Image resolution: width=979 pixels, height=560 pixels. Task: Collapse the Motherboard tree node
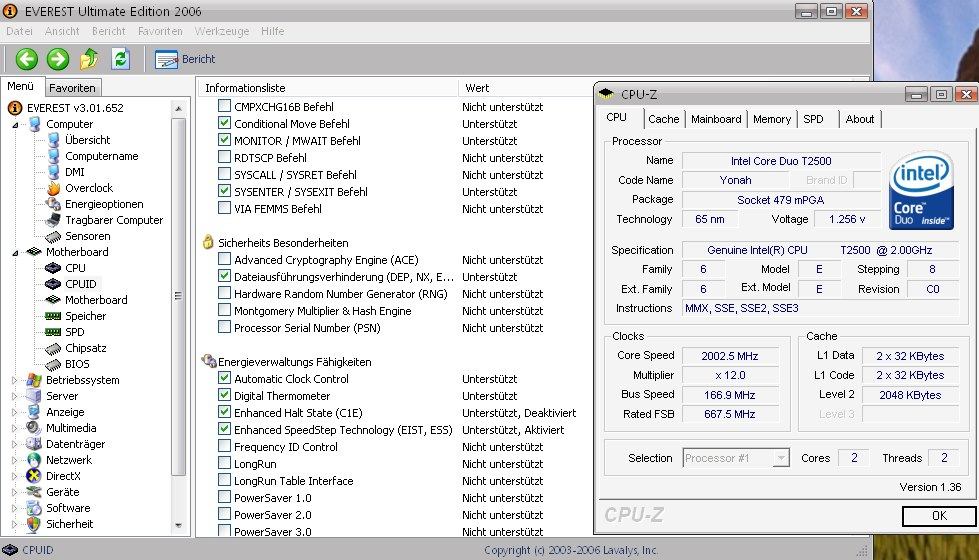[15, 253]
